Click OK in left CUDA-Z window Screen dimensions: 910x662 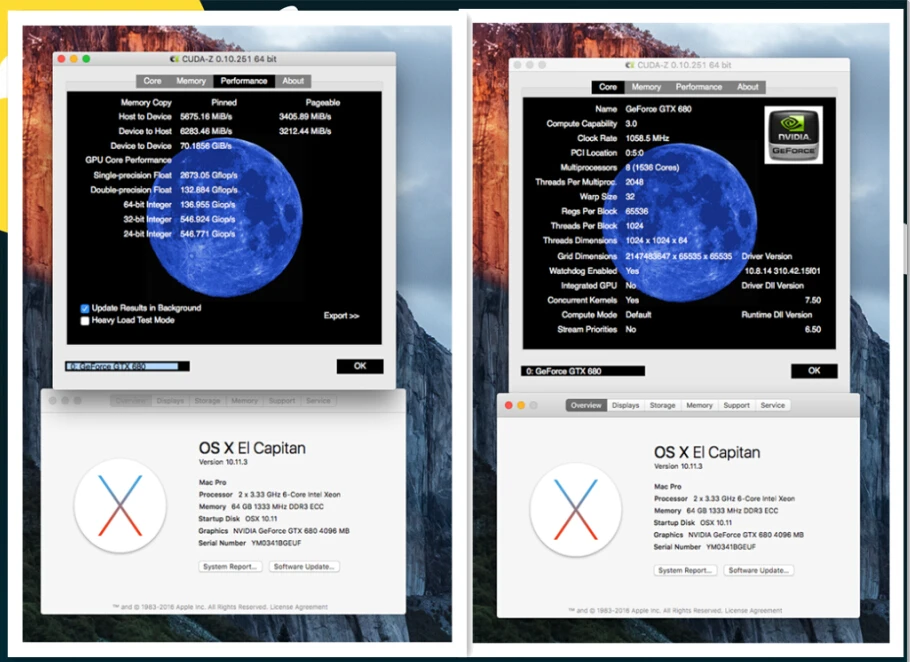coord(360,366)
